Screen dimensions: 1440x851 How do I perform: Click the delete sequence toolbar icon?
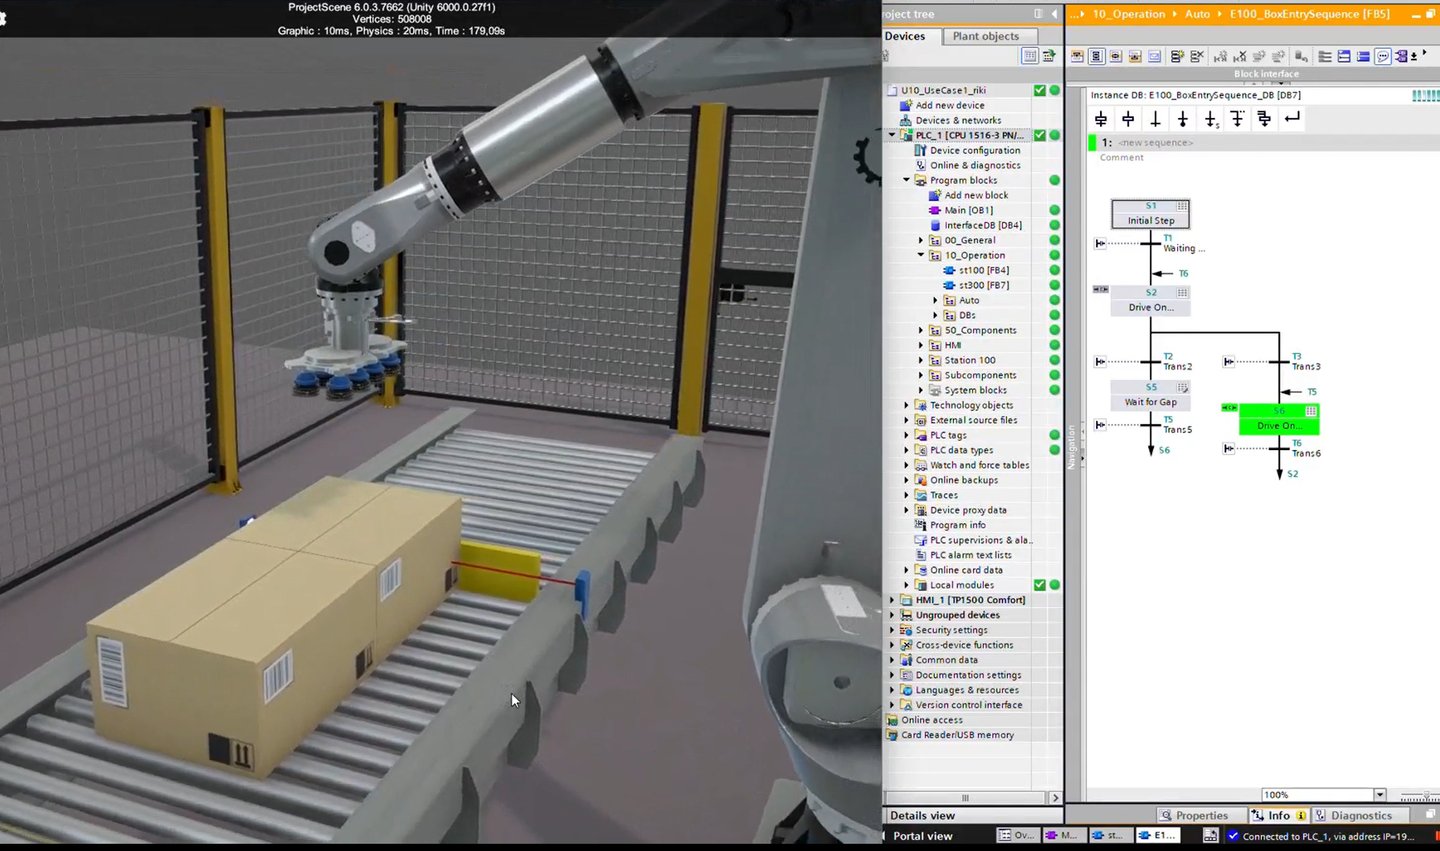coord(1197,56)
